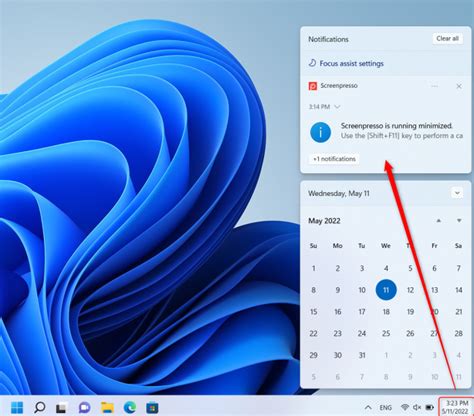Viewport: 474px width, 416px height.
Task: Select May 4 in the calendar
Action: [386, 268]
